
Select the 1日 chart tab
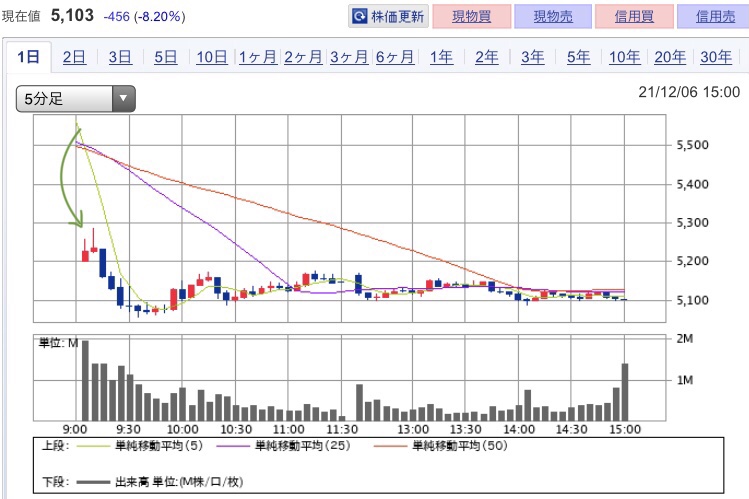pyautogui.click(x=28, y=57)
